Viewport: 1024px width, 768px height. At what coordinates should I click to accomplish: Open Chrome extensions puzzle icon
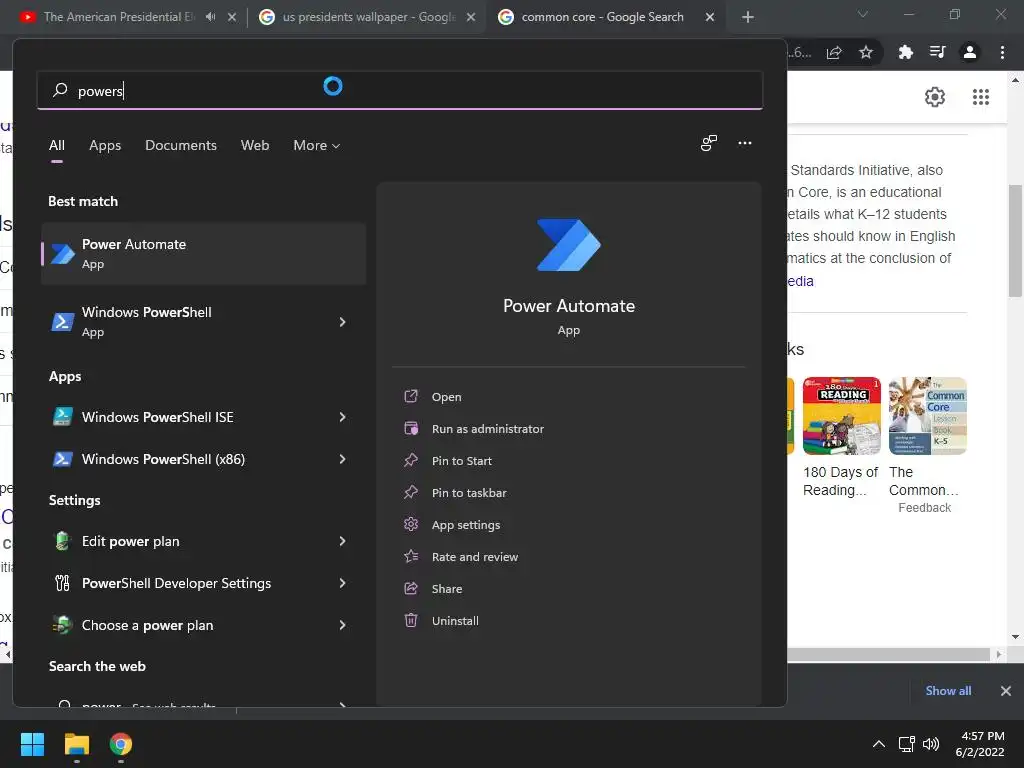(905, 52)
